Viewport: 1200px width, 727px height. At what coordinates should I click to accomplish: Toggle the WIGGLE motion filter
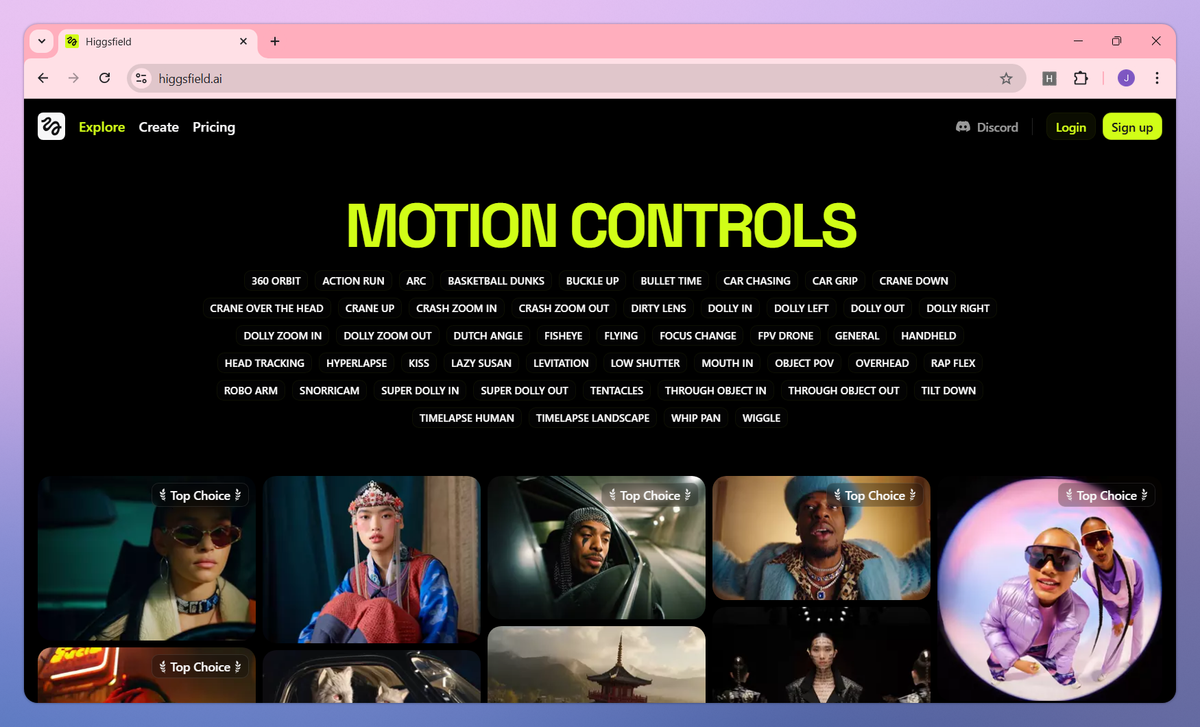pyautogui.click(x=761, y=418)
